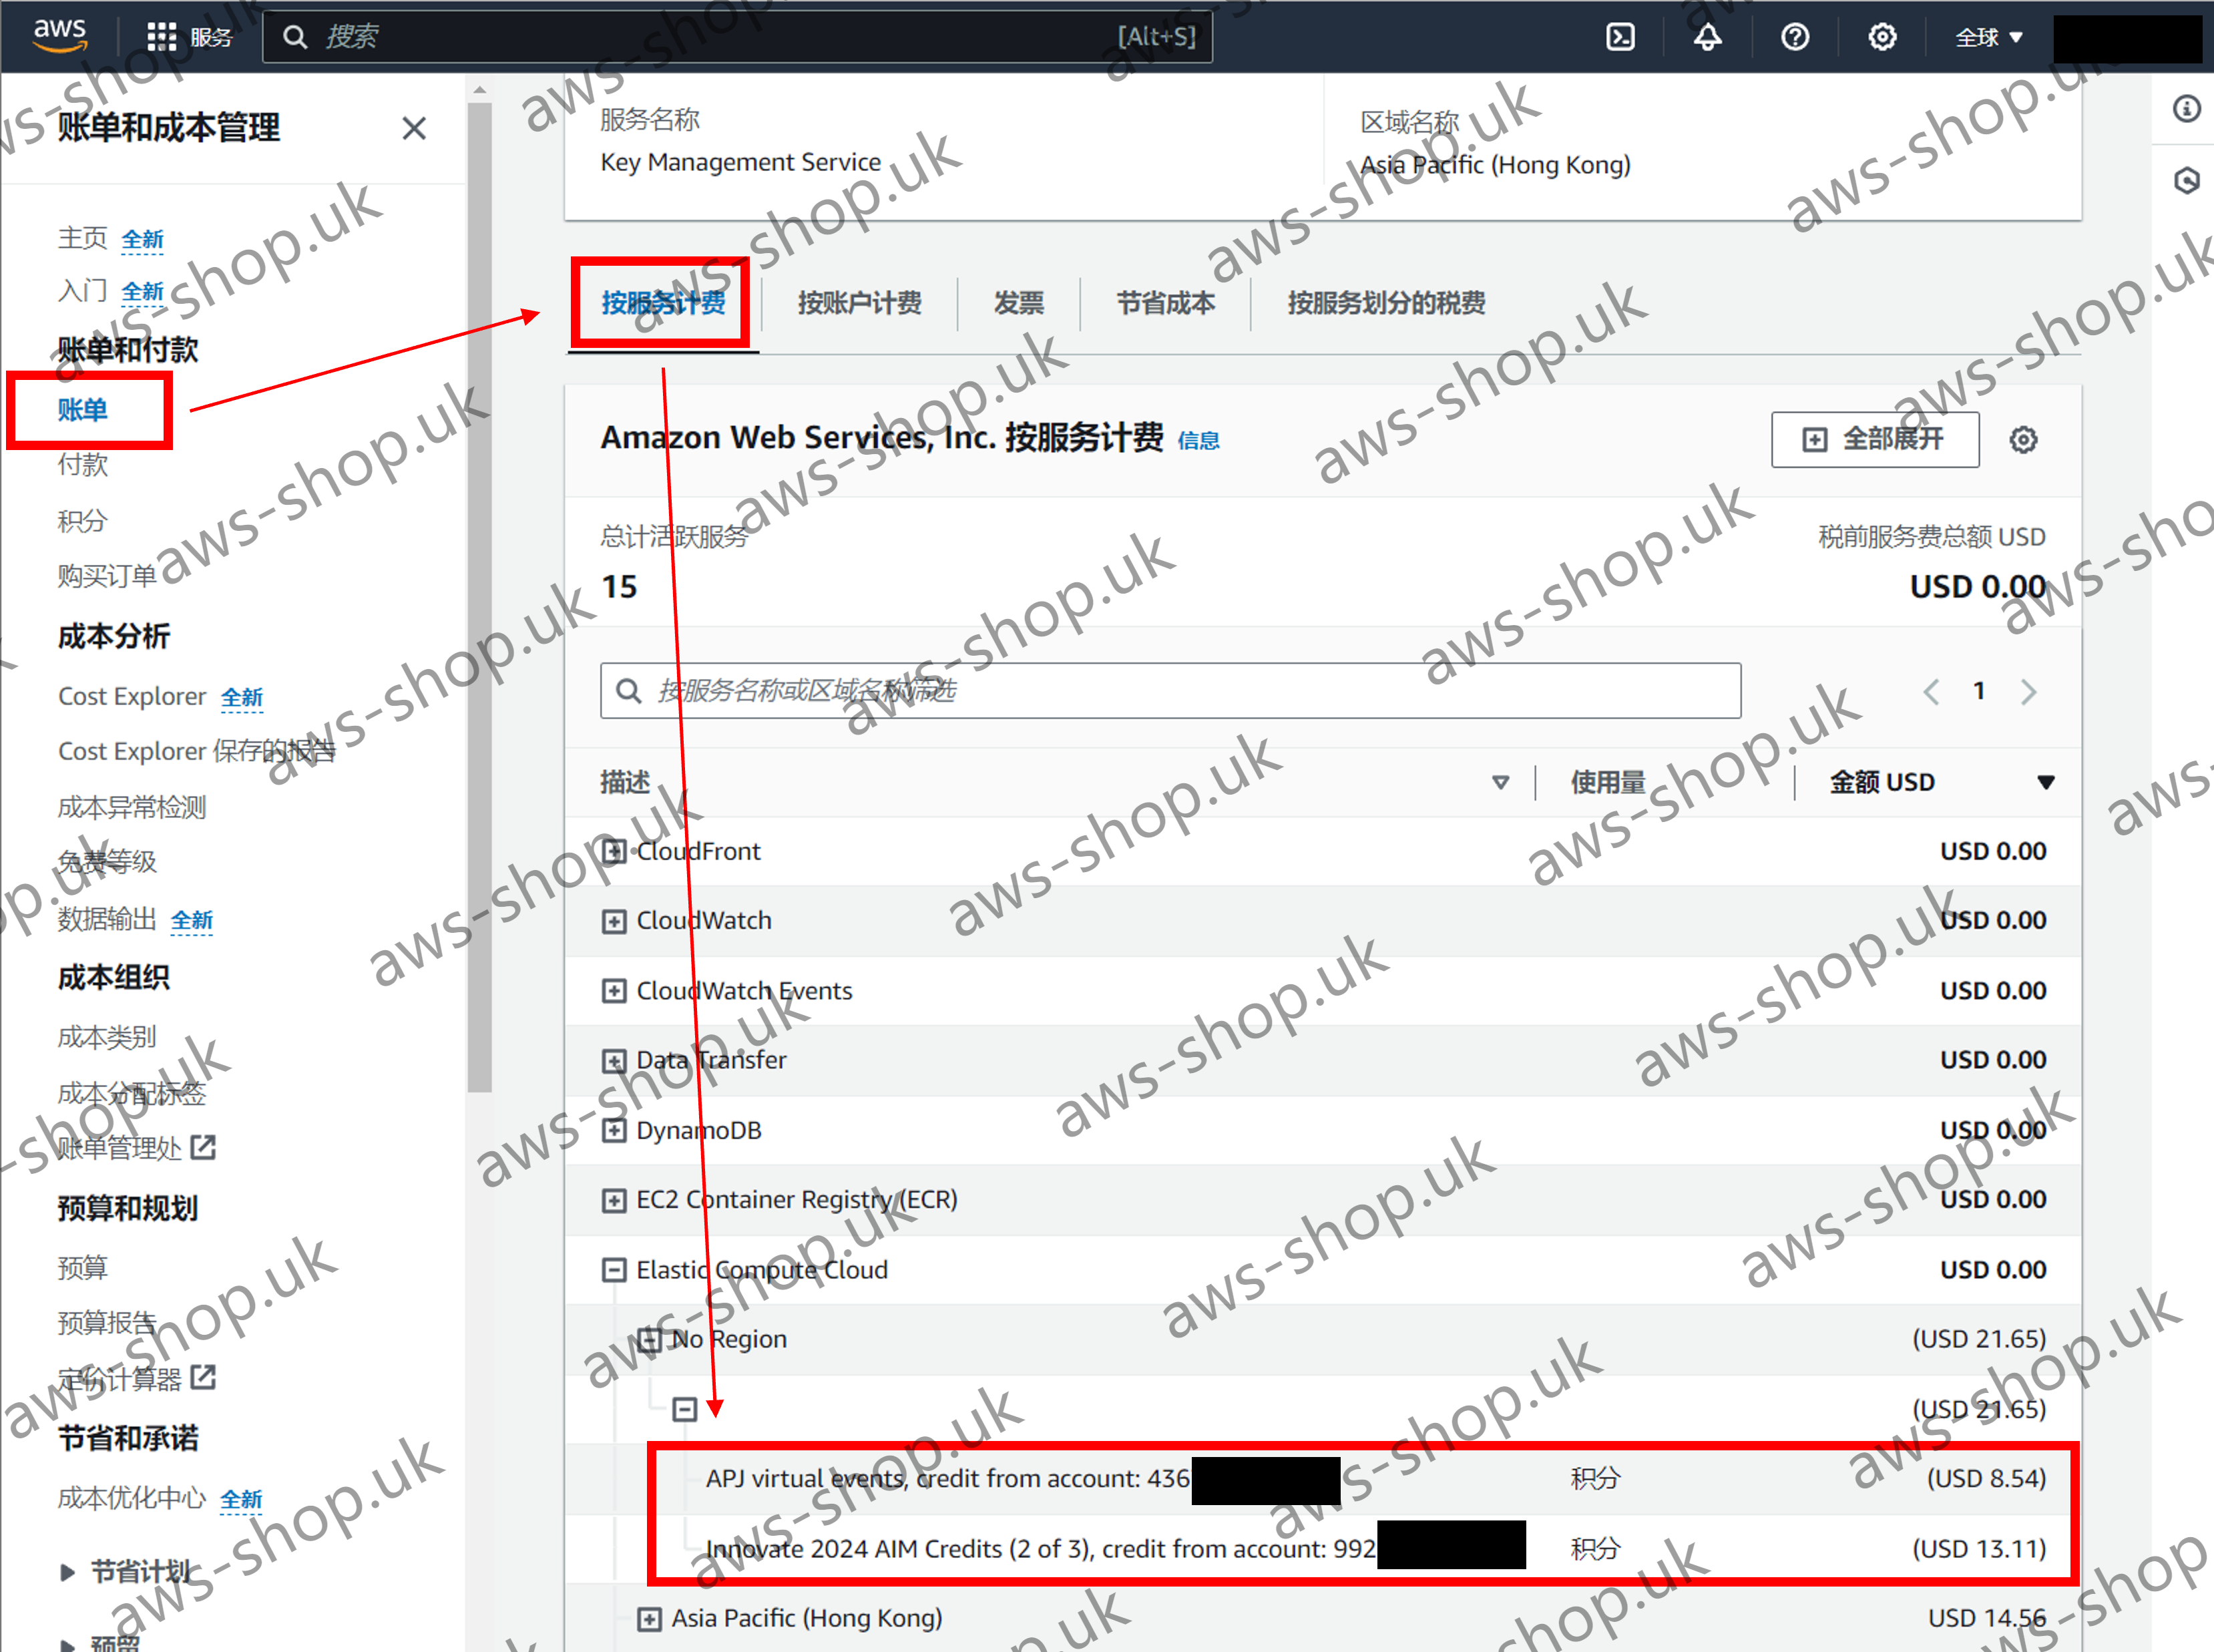Open CloudShell terminal icon in top bar

click(x=1620, y=37)
